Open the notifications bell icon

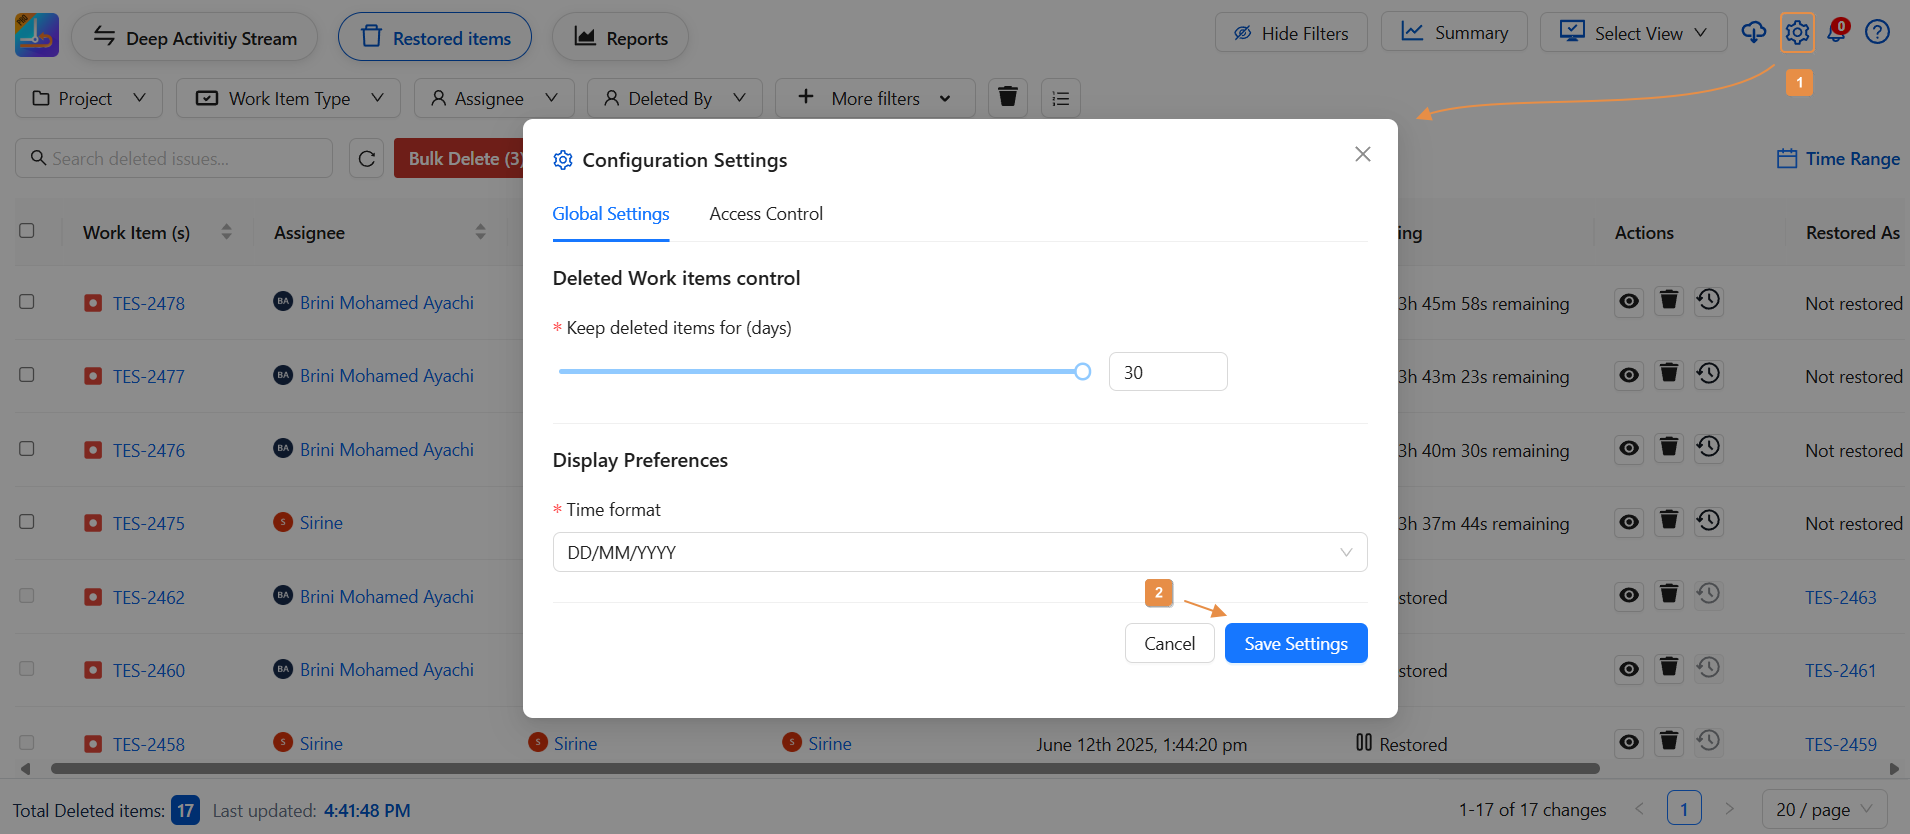[1837, 32]
